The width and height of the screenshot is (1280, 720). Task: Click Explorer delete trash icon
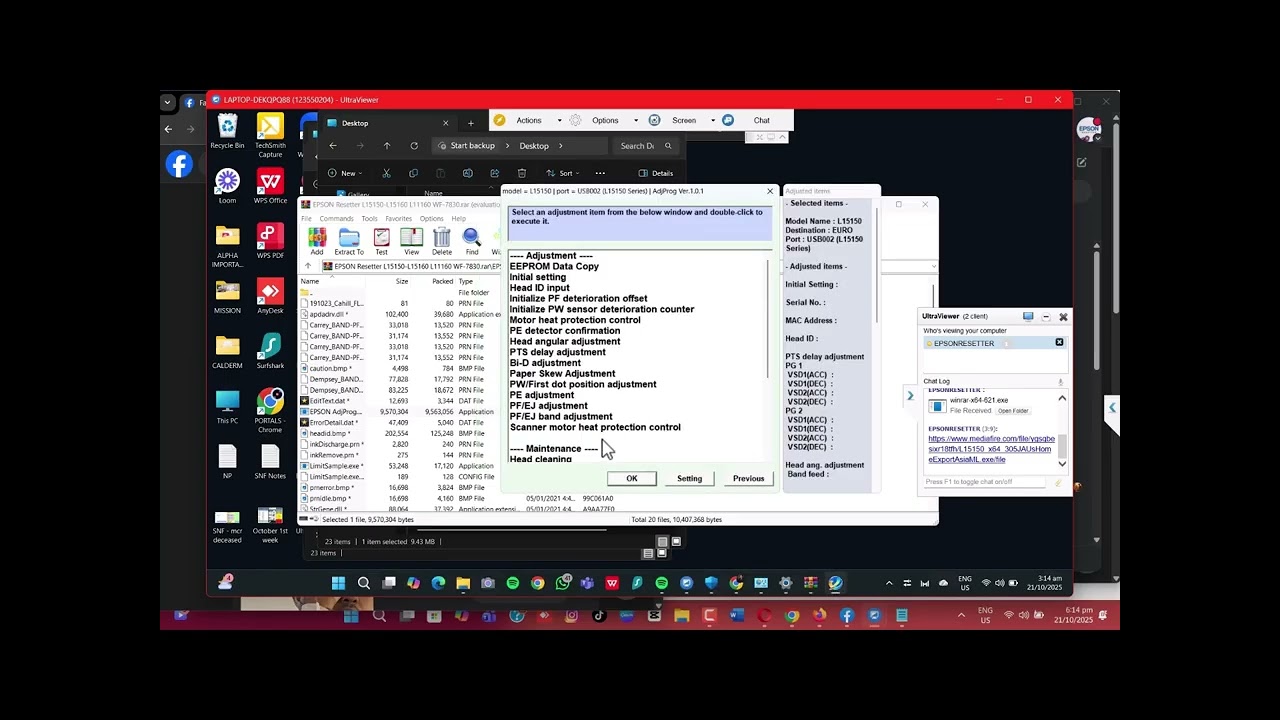point(521,173)
